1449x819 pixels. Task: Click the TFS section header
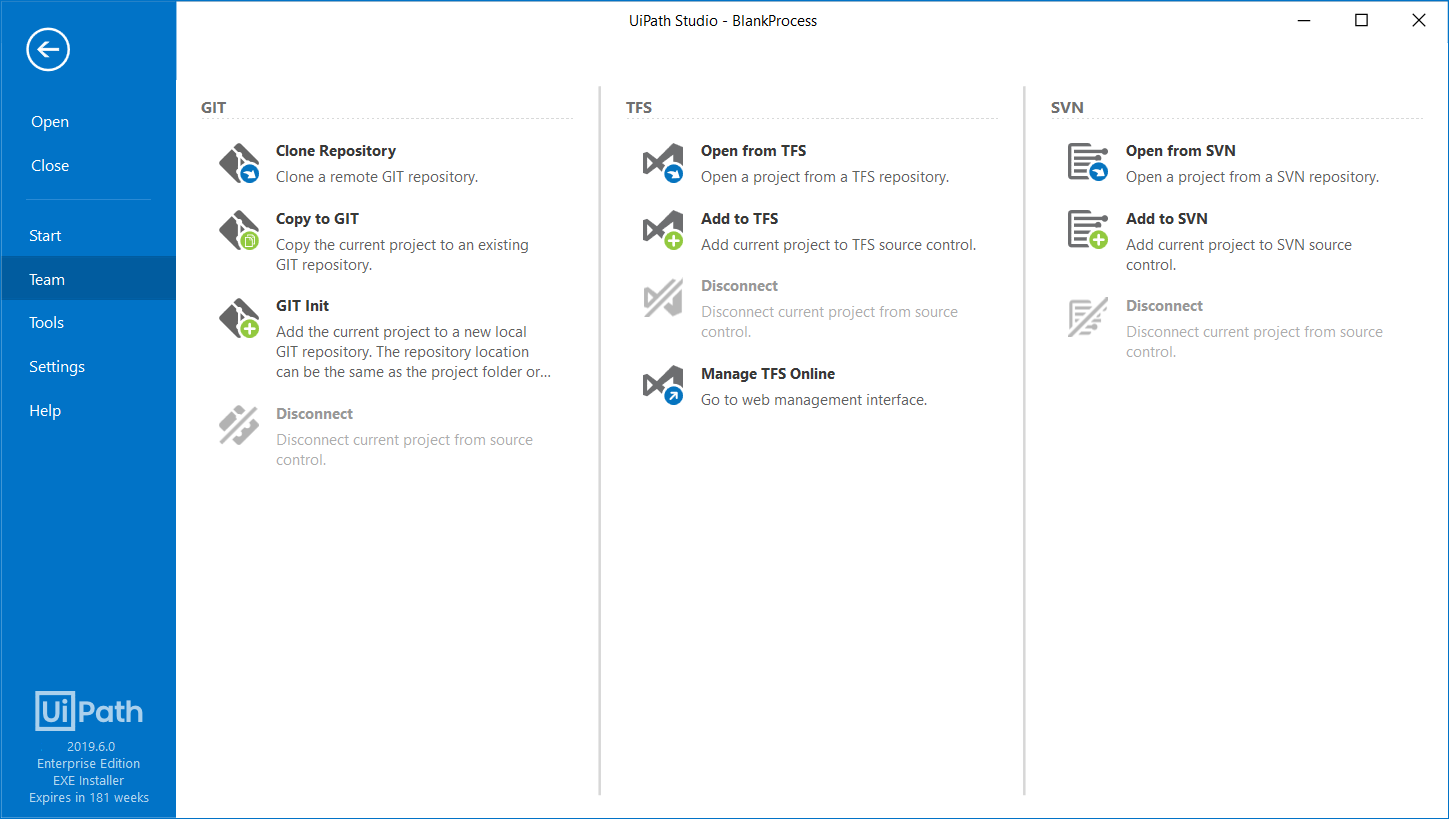[639, 107]
